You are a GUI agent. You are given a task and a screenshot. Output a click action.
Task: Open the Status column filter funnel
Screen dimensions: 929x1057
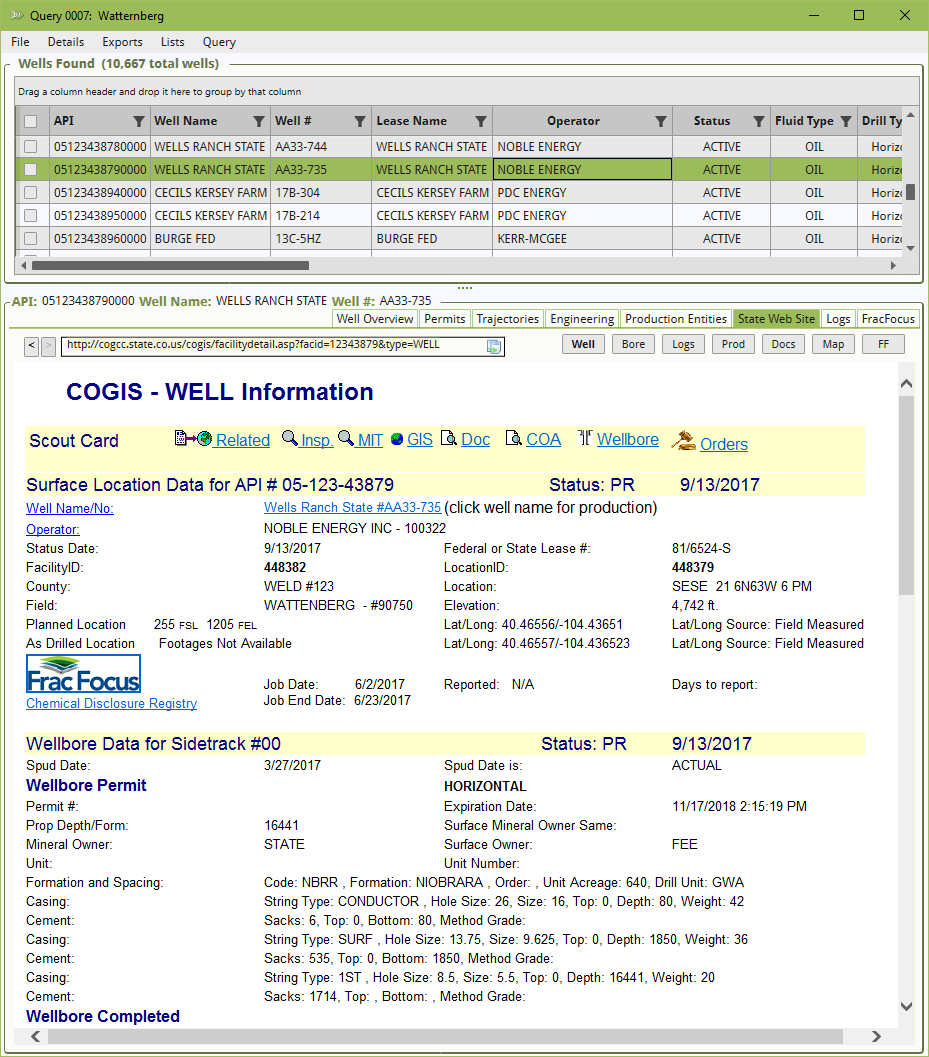(x=759, y=121)
